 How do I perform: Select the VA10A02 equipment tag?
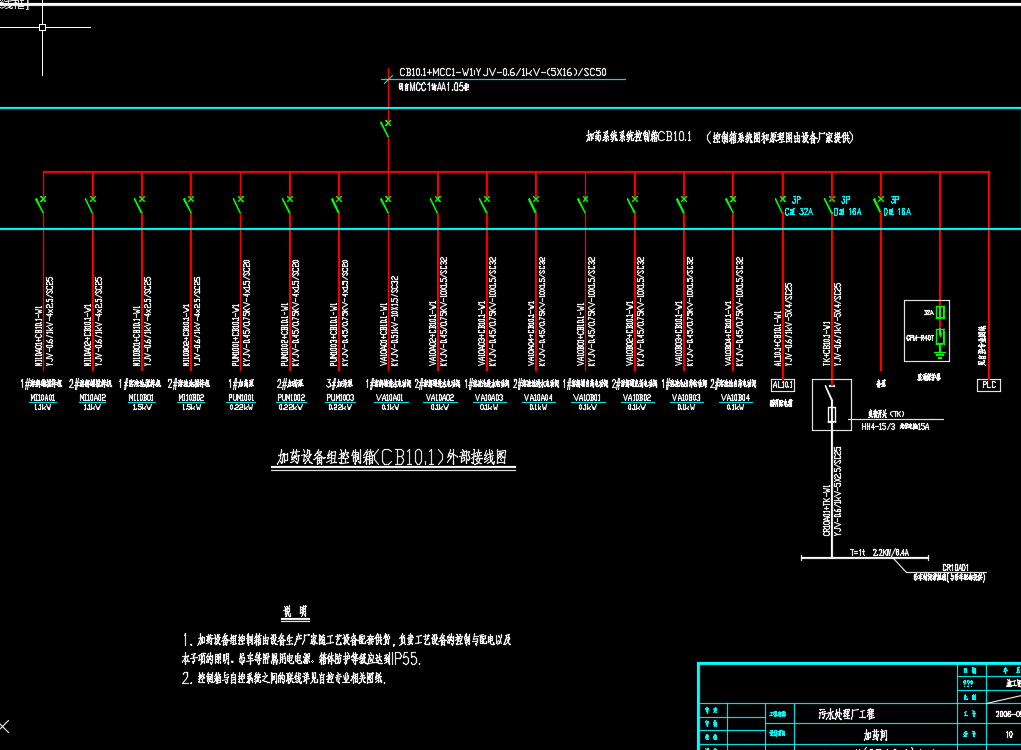pyautogui.click(x=440, y=398)
